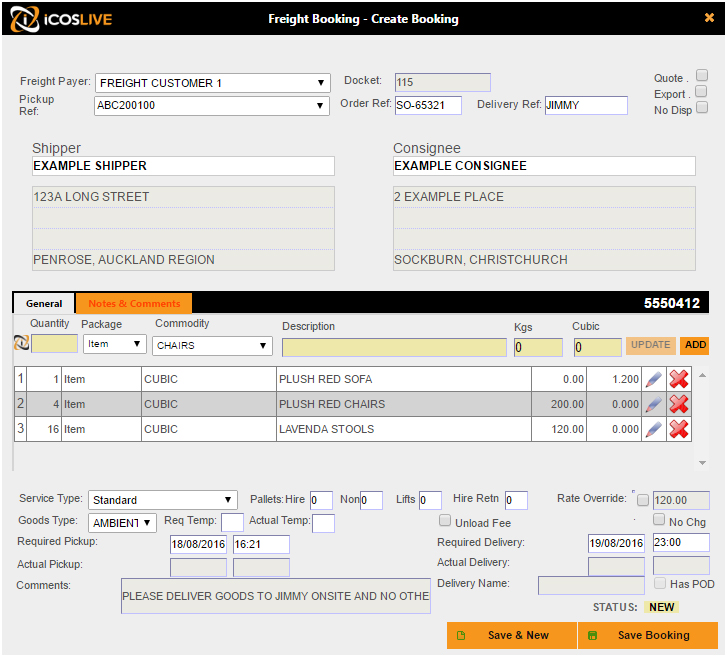Click the Delivery Ref field
The width and height of the screenshot is (727, 657).
[586, 105]
